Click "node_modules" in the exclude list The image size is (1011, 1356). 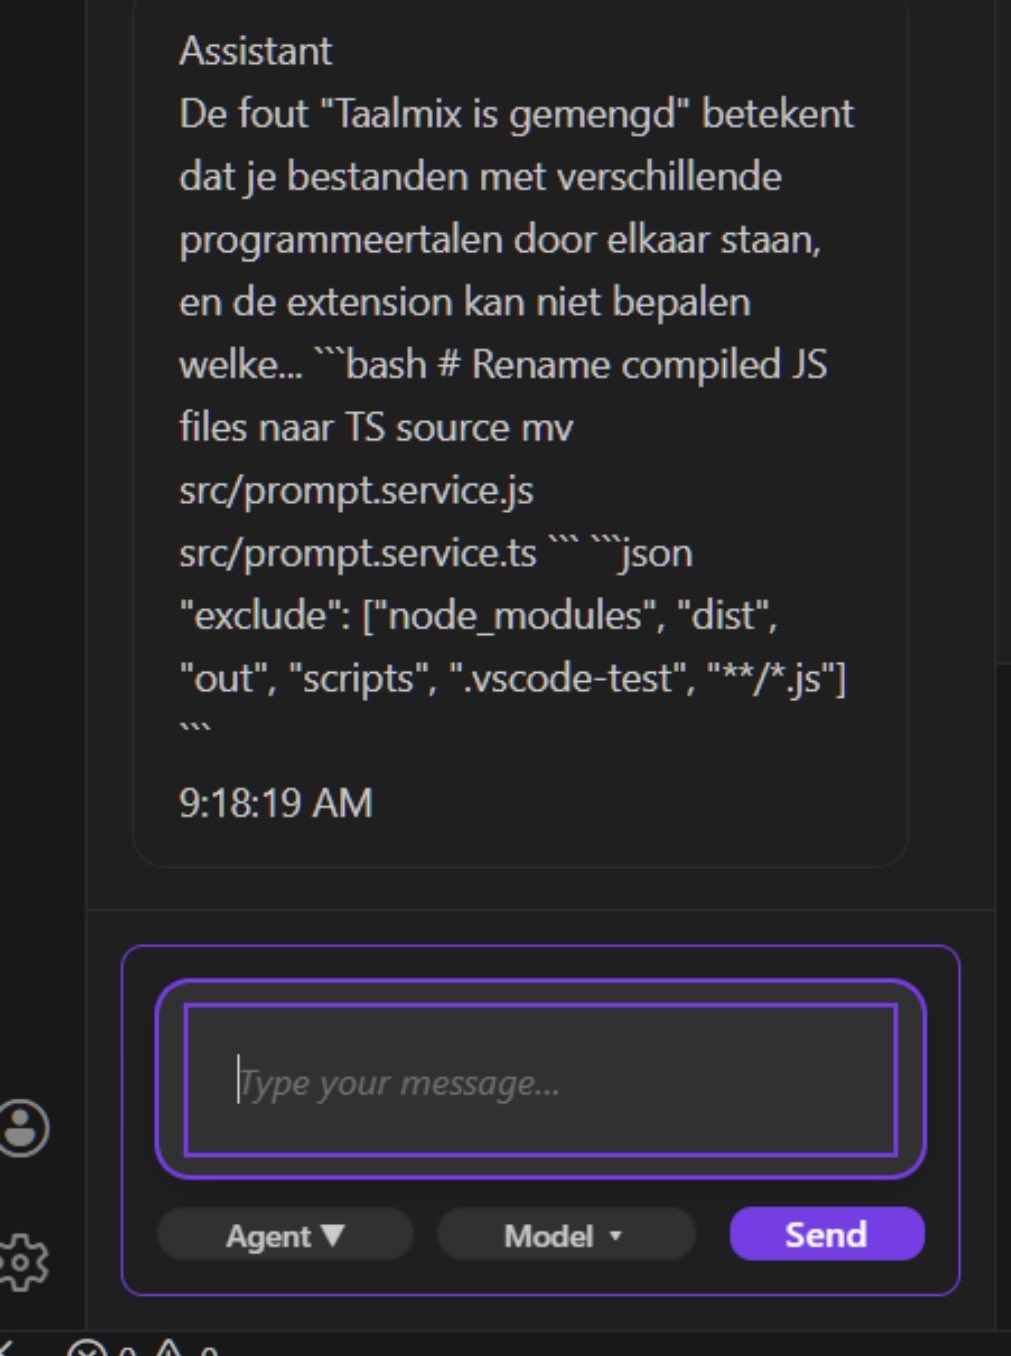514,616
